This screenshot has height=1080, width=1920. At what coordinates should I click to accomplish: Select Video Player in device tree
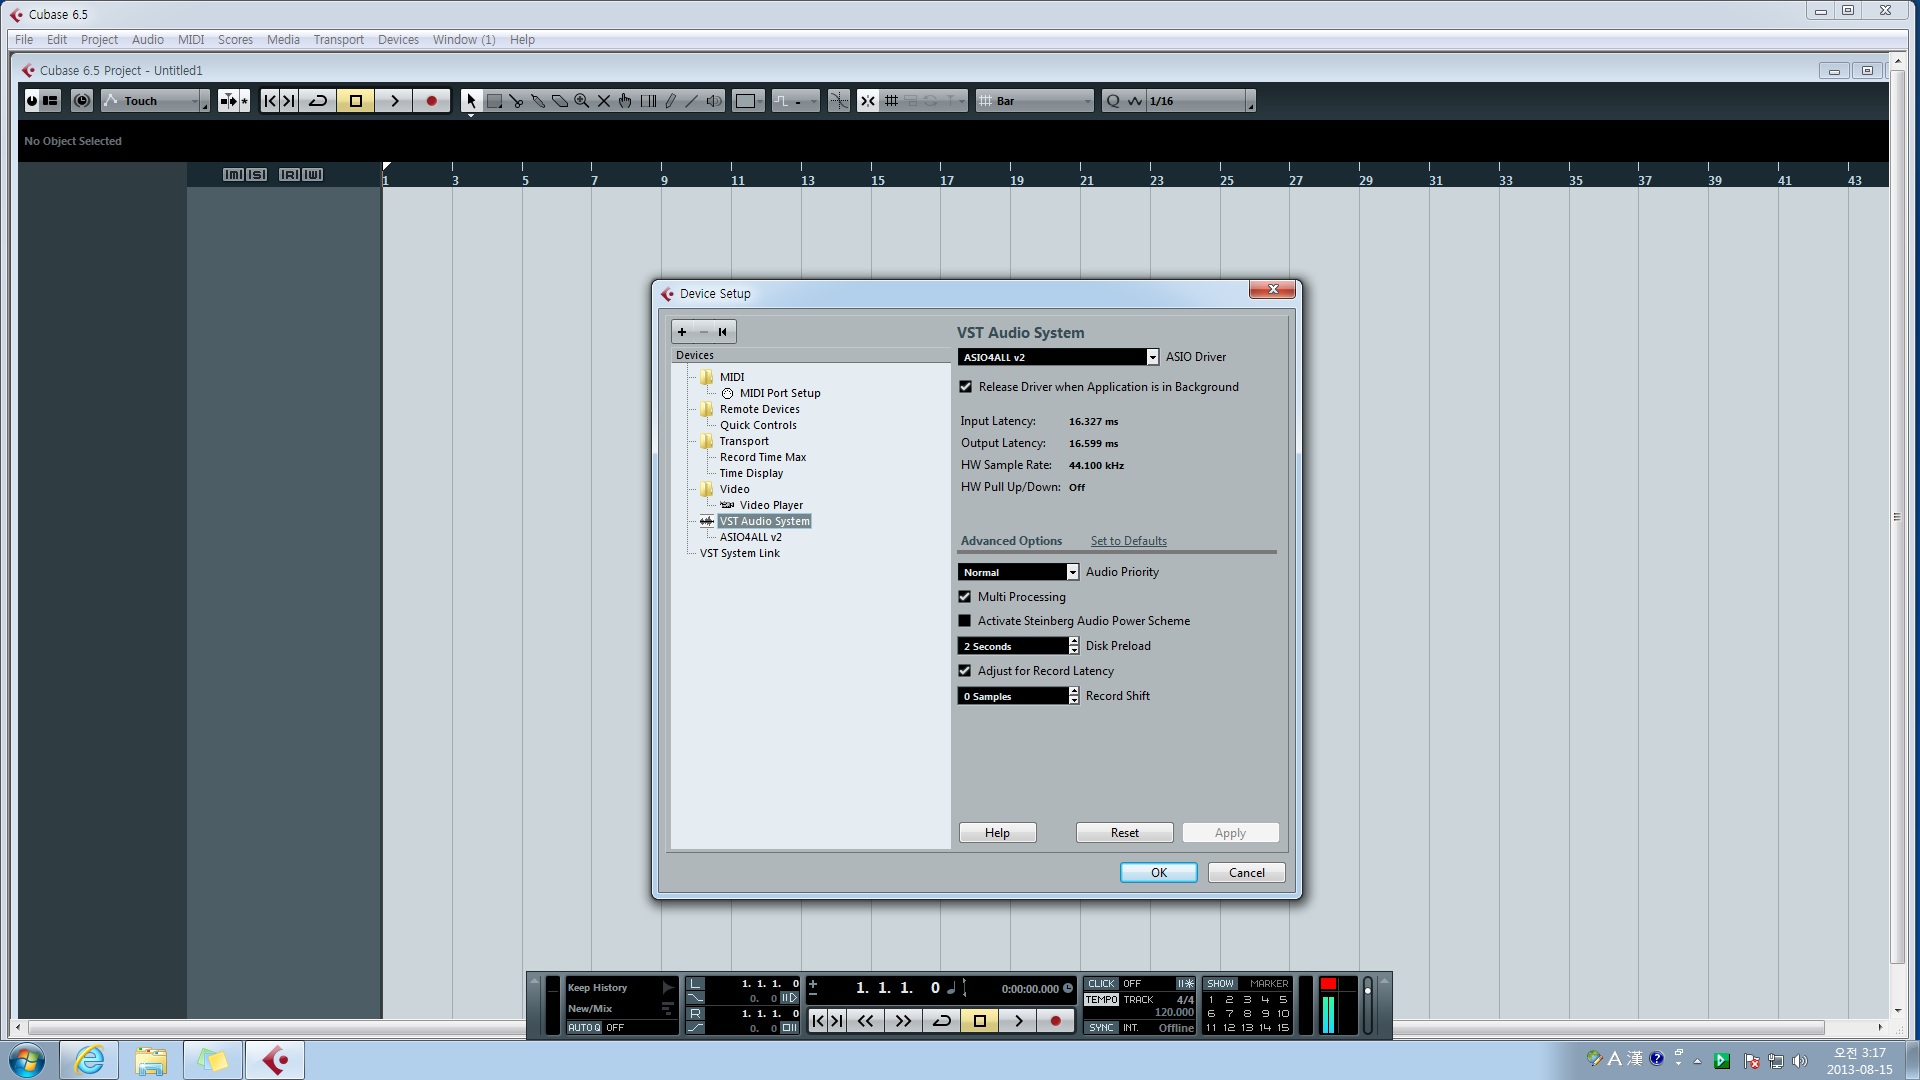pos(771,505)
